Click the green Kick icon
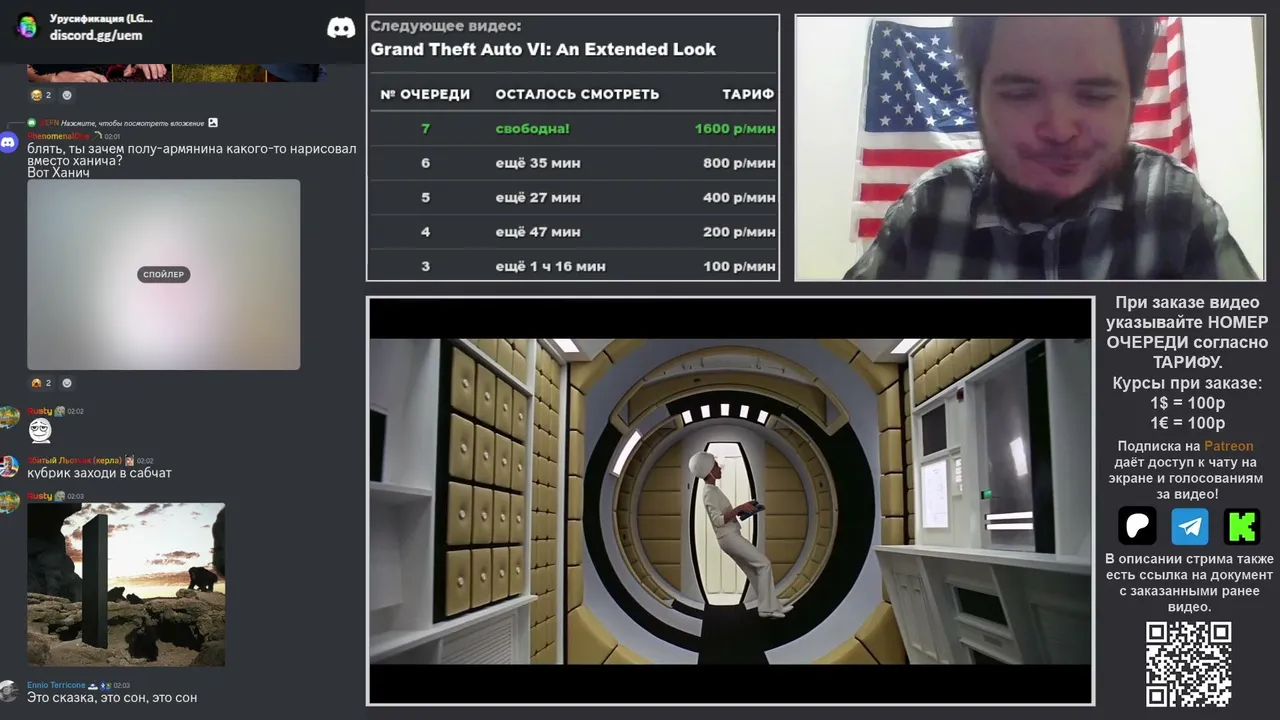Viewport: 1280px width, 720px height. (1242, 525)
